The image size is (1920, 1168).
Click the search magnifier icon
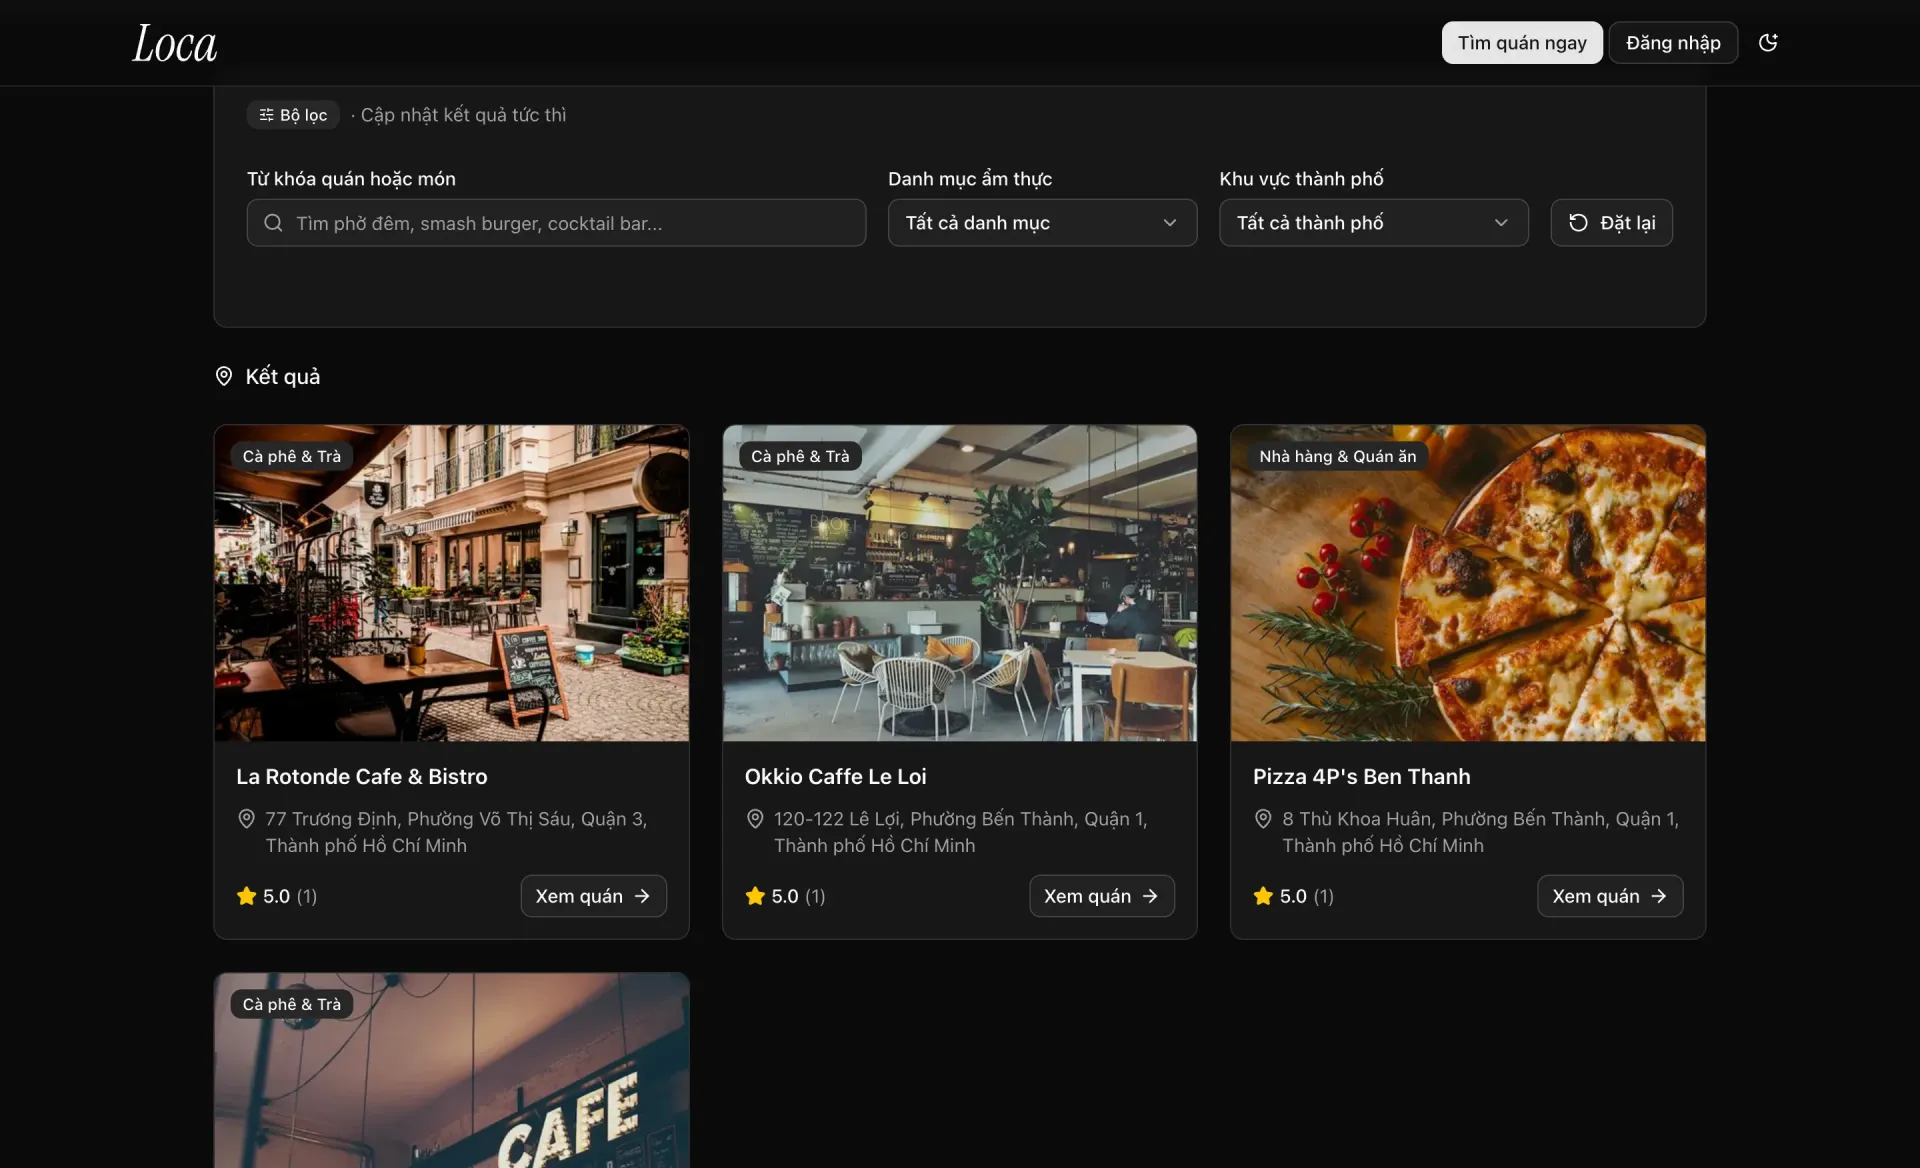click(x=273, y=222)
